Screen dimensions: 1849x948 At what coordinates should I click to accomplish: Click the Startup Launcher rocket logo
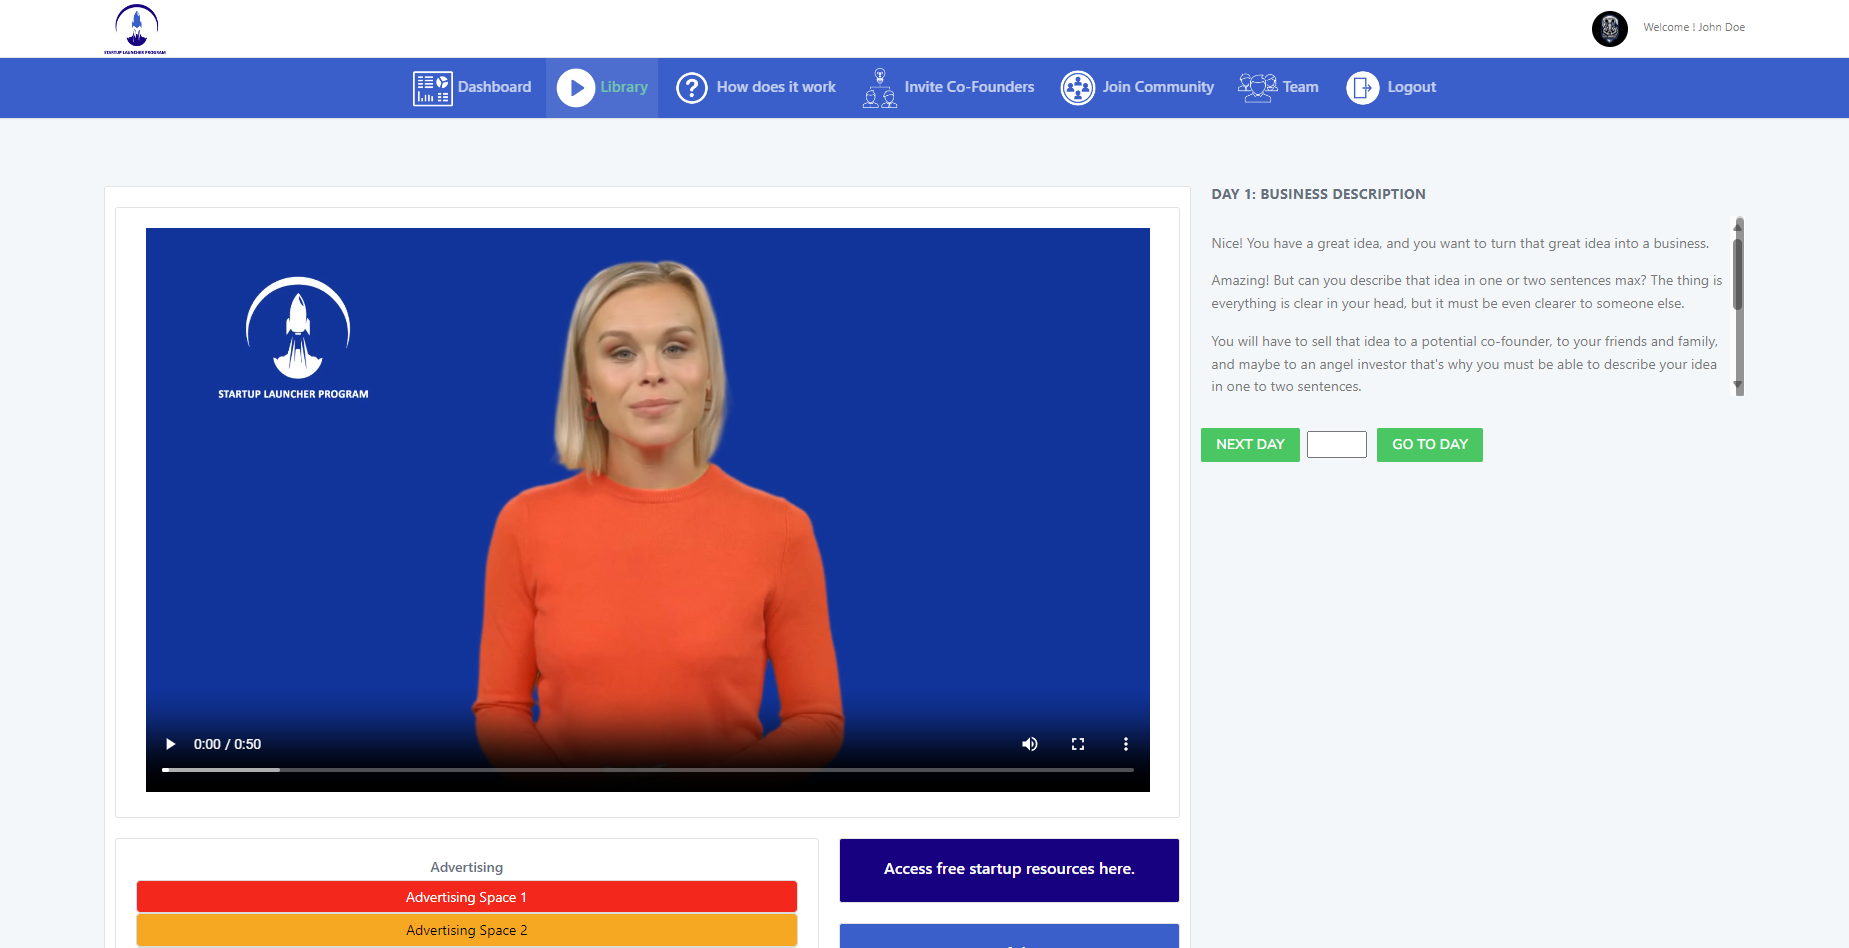tap(136, 29)
